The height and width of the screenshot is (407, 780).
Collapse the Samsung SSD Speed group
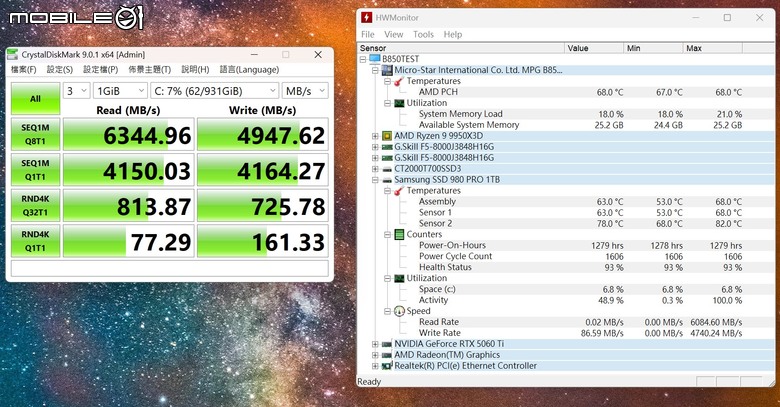click(x=387, y=311)
